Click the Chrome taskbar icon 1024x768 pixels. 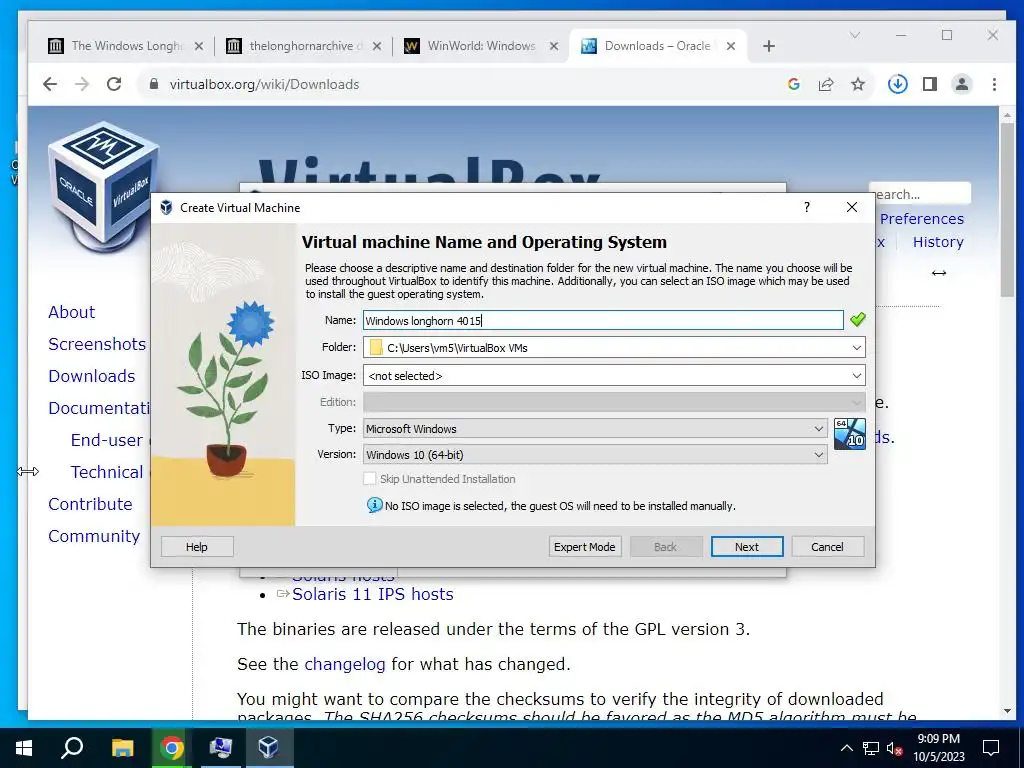click(x=172, y=748)
